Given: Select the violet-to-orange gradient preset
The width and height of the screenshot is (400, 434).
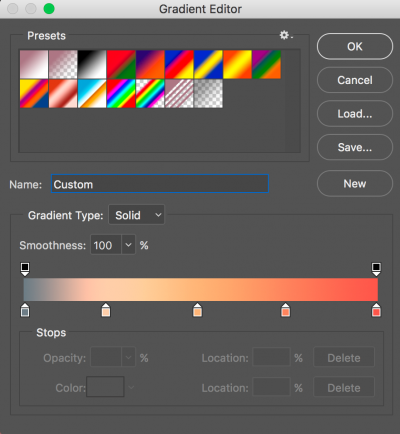Looking at the screenshot, I should [150, 64].
